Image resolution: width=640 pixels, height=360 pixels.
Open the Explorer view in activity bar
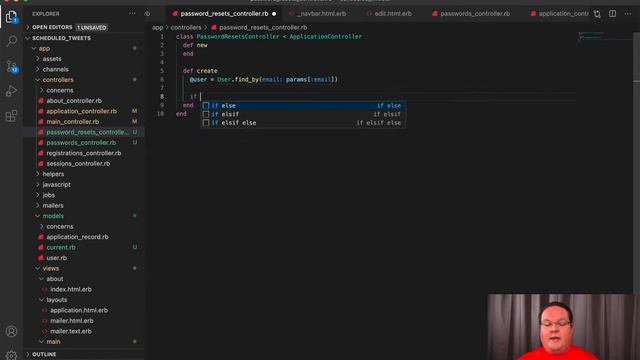pyautogui.click(x=11, y=17)
